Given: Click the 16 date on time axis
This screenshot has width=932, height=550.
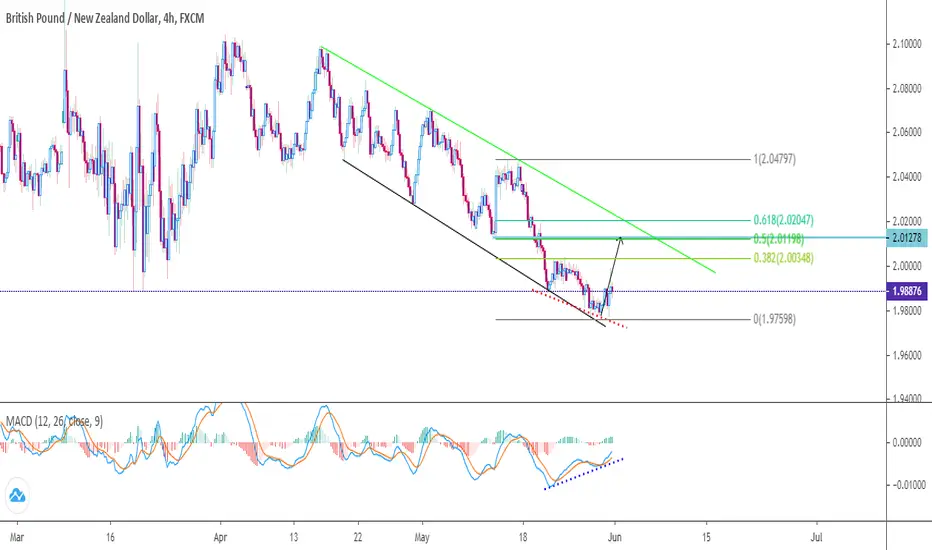Looking at the screenshot, I should [110, 538].
